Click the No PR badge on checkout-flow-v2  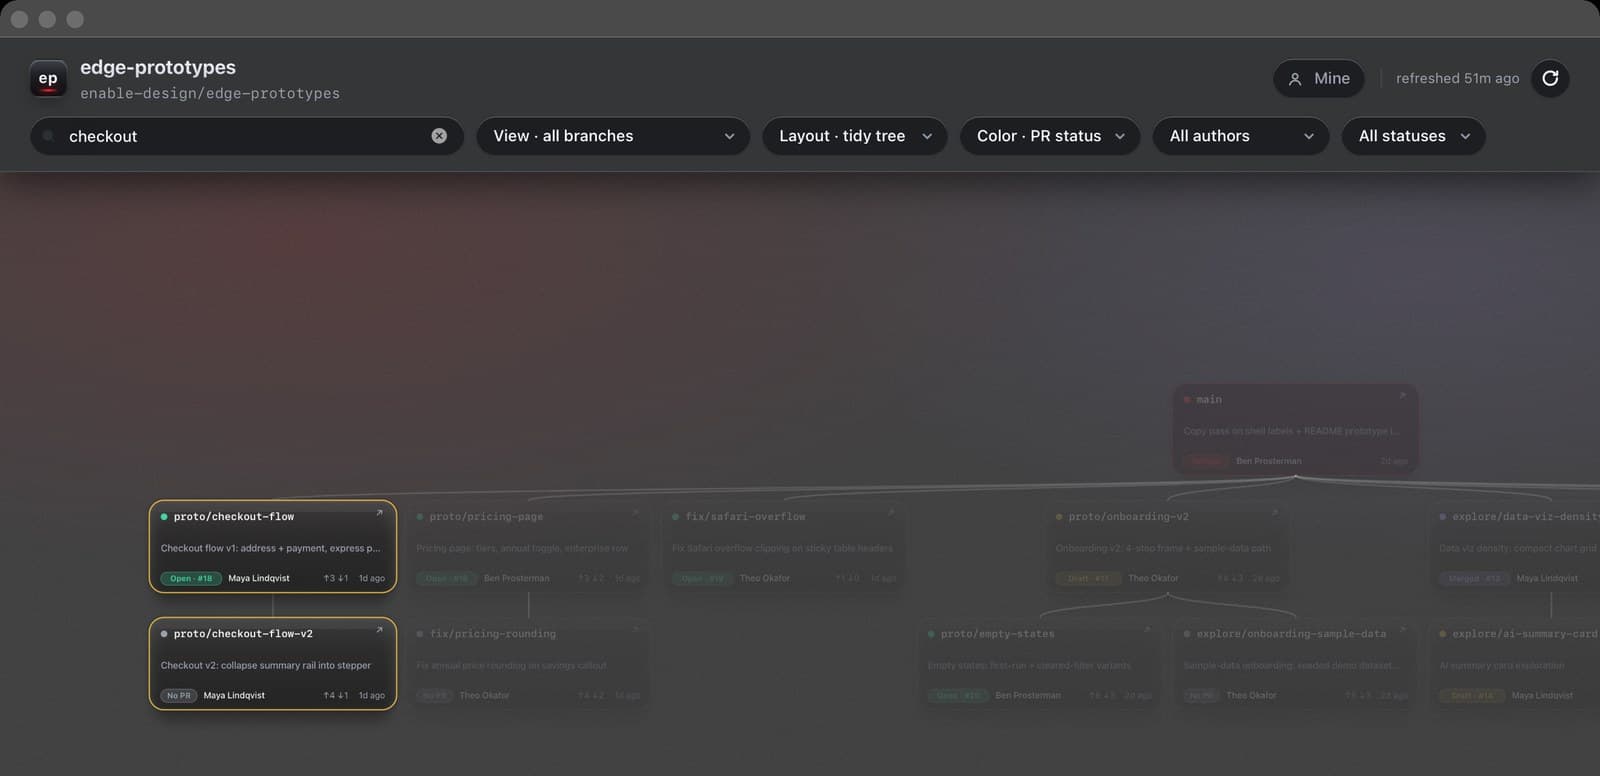point(178,695)
